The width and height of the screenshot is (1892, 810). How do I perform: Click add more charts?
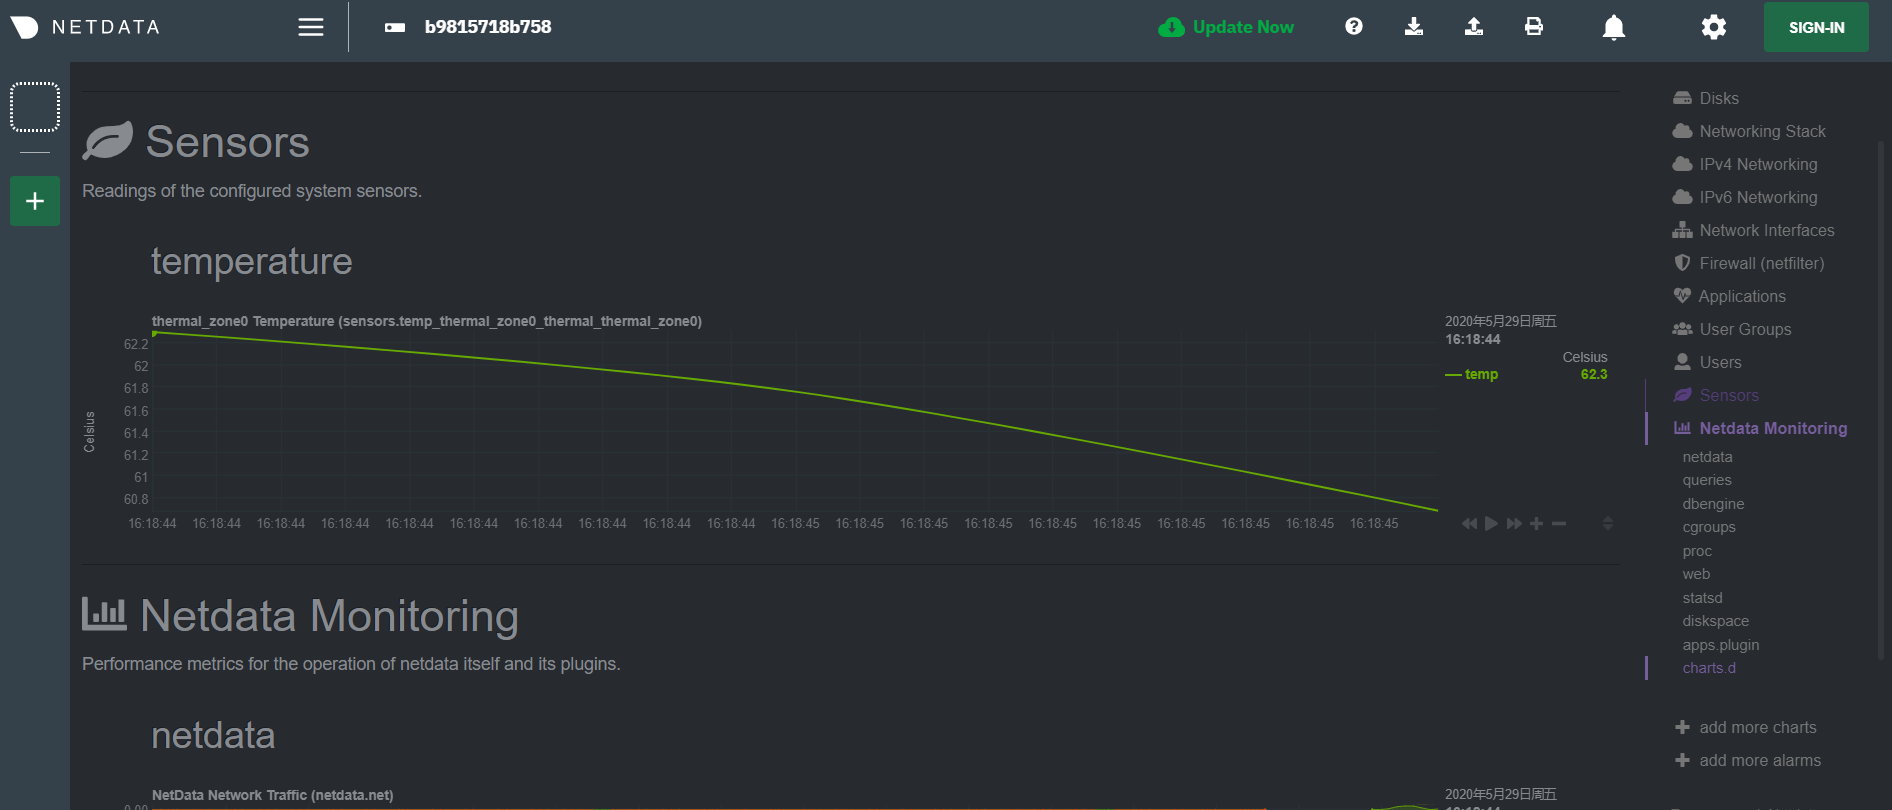tap(1758, 727)
